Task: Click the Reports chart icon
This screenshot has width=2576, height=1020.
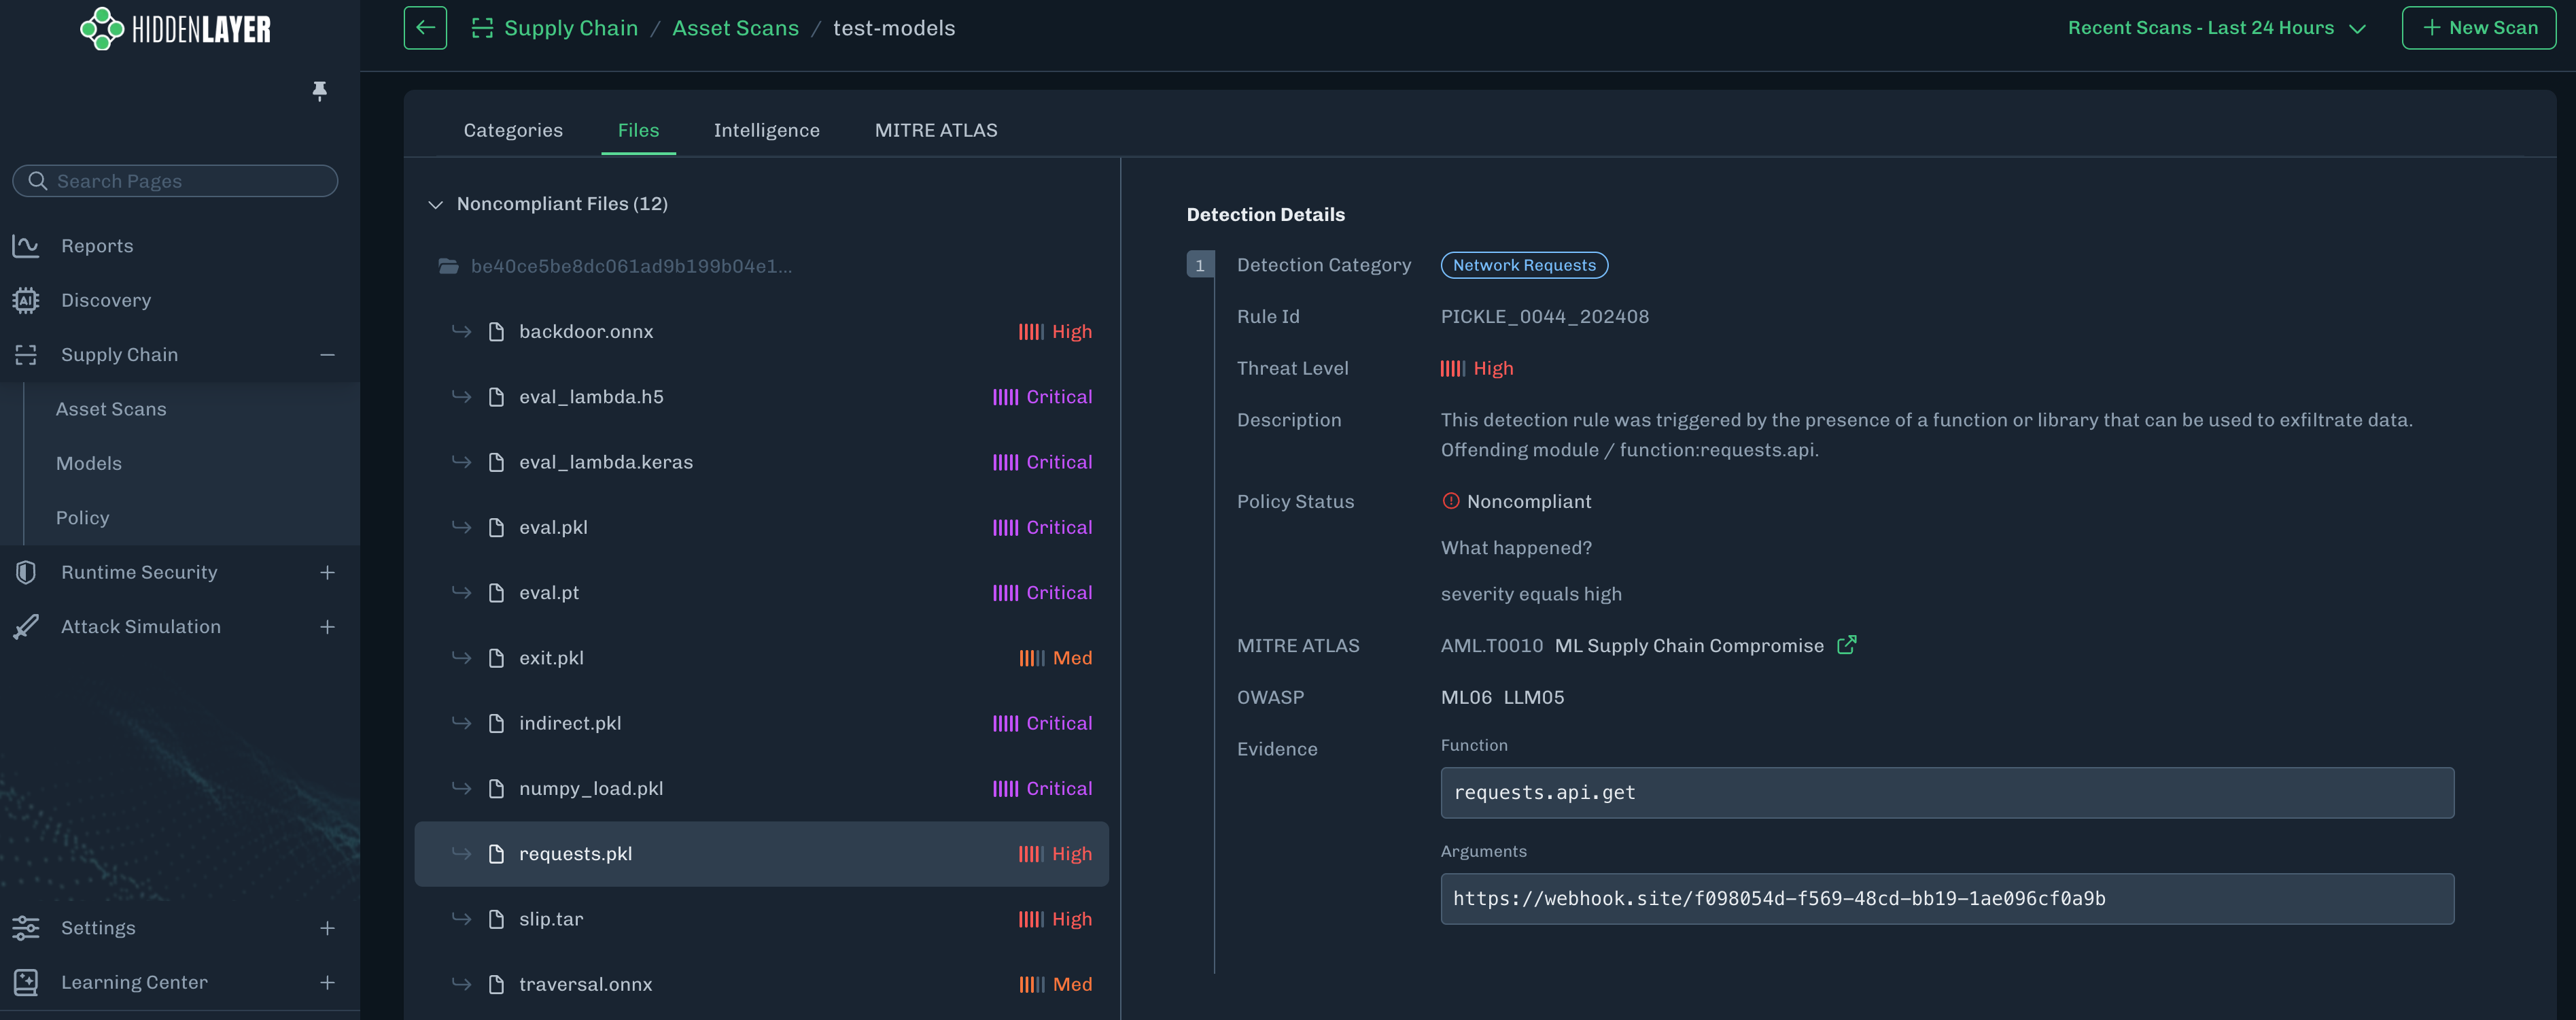Action: 26,246
